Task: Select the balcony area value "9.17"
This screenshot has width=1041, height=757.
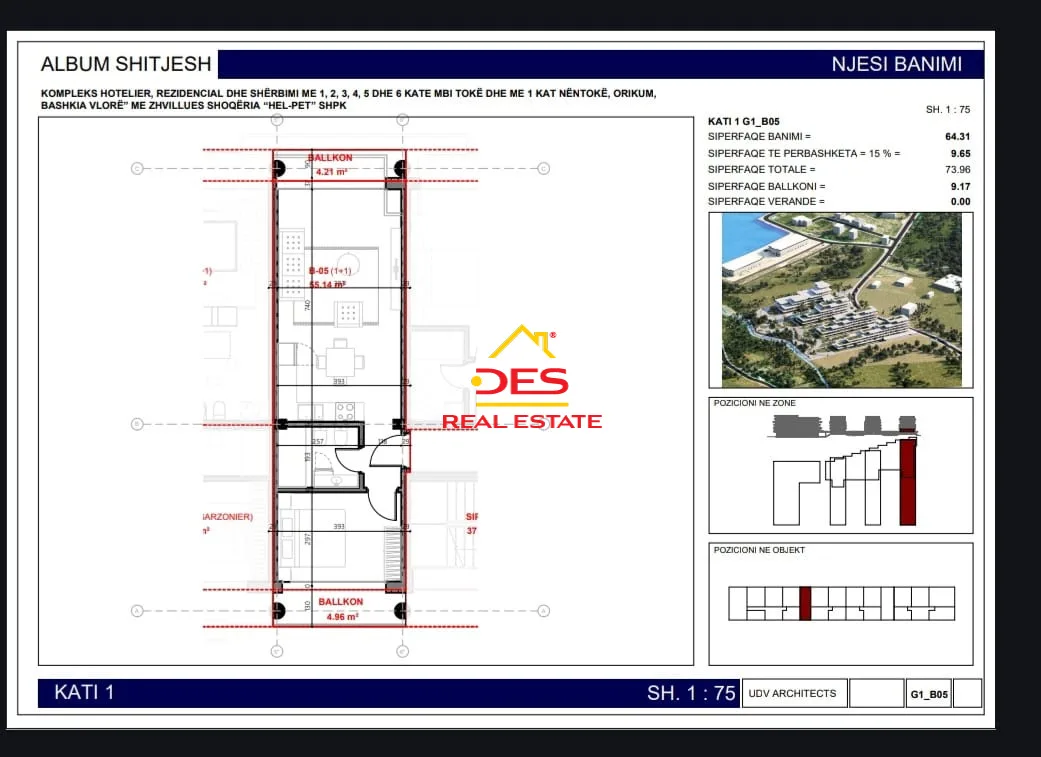Action: [960, 187]
